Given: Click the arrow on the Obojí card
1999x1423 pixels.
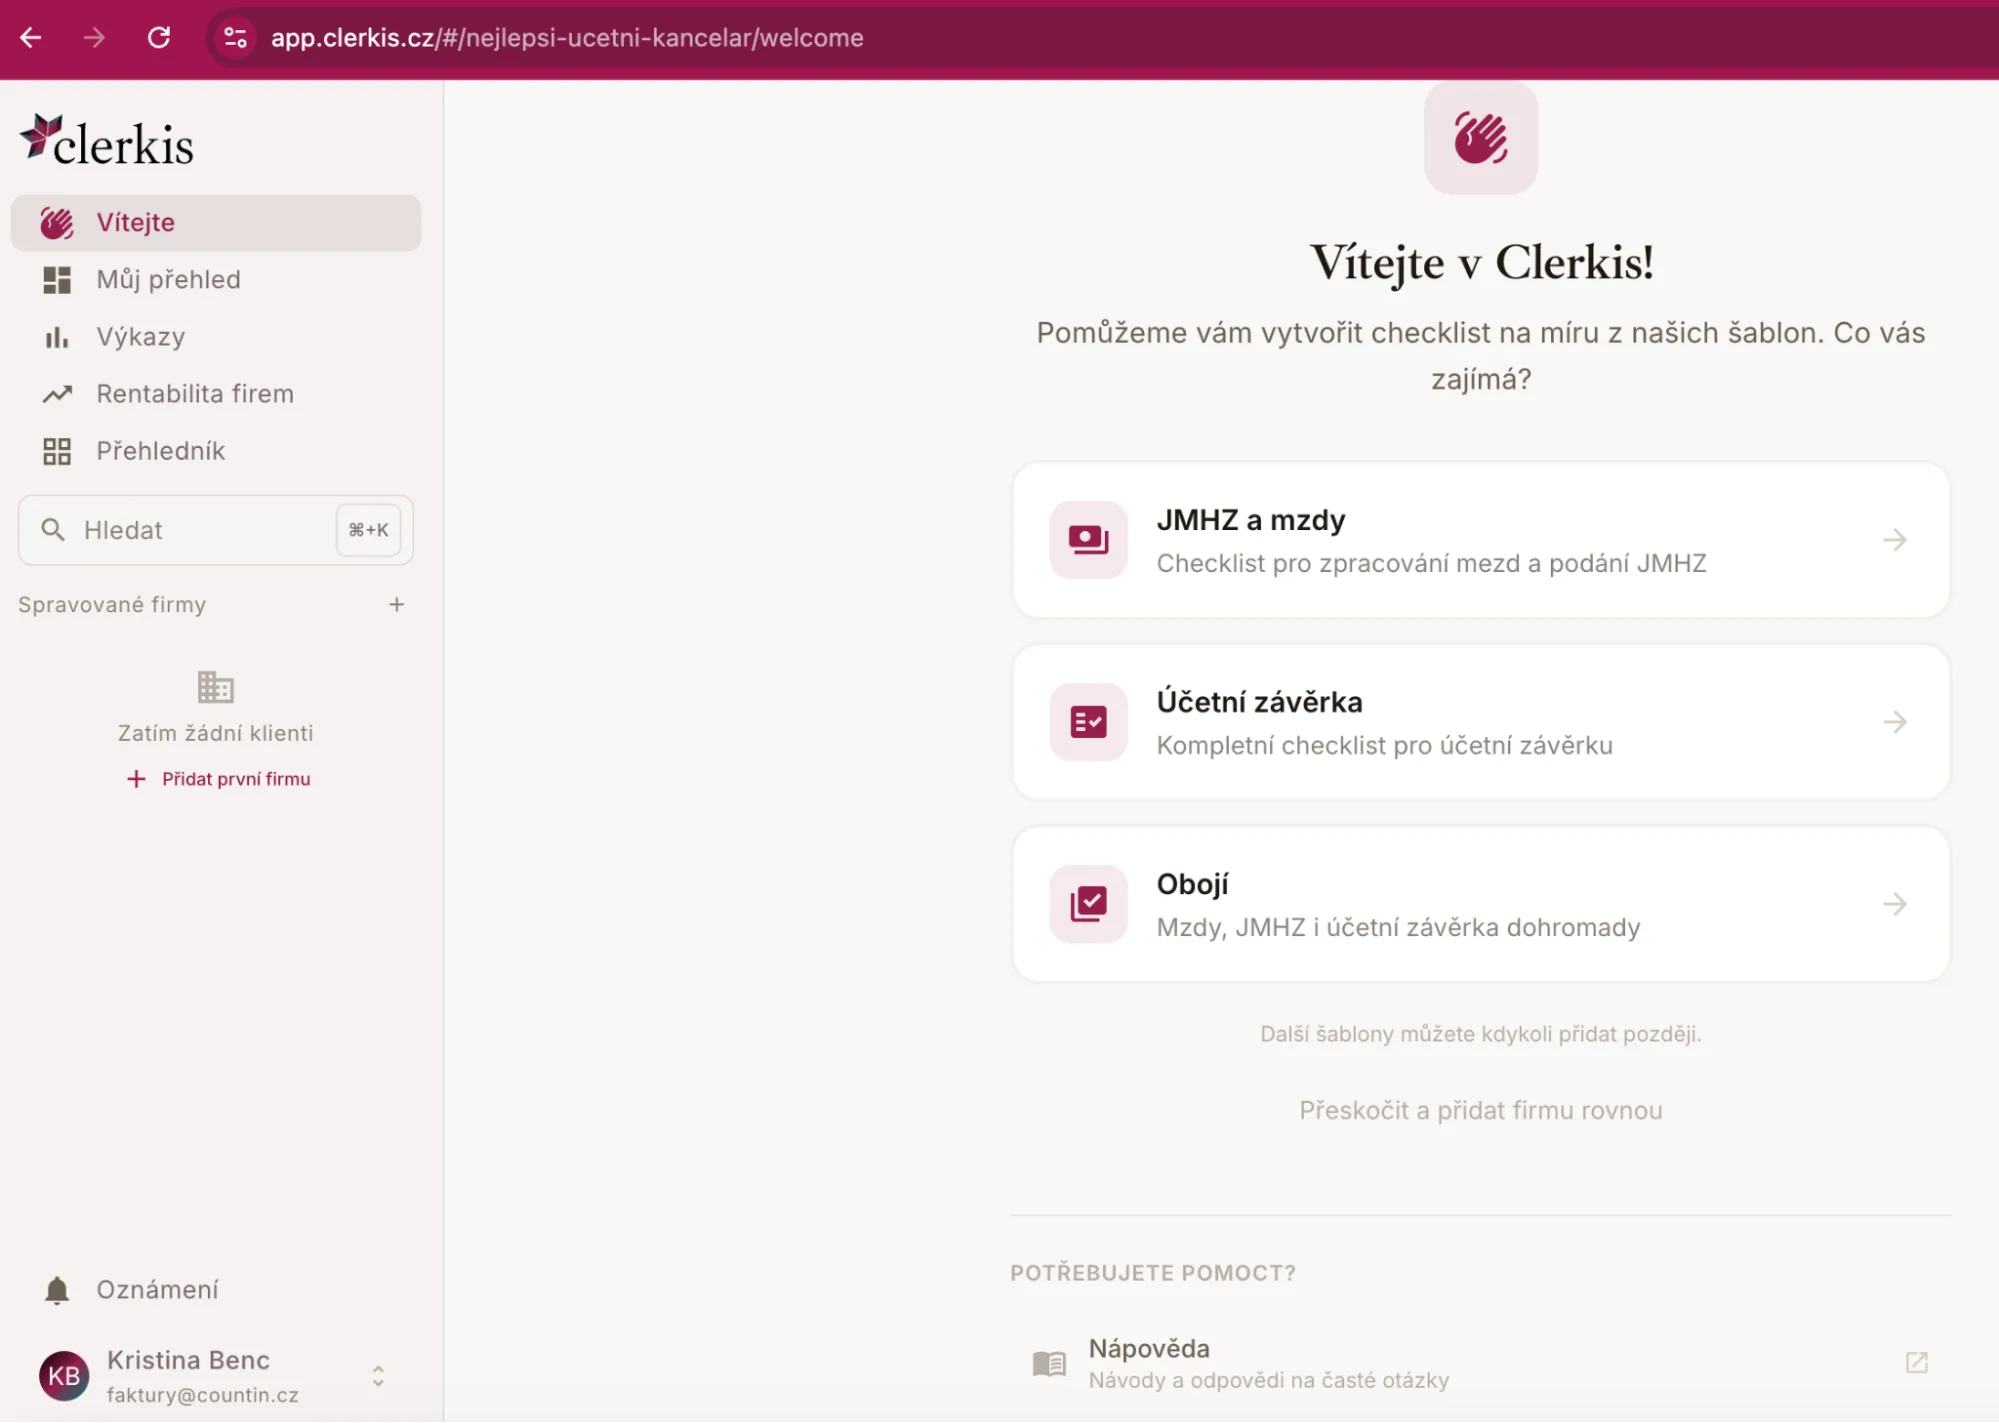Looking at the screenshot, I should [x=1895, y=904].
